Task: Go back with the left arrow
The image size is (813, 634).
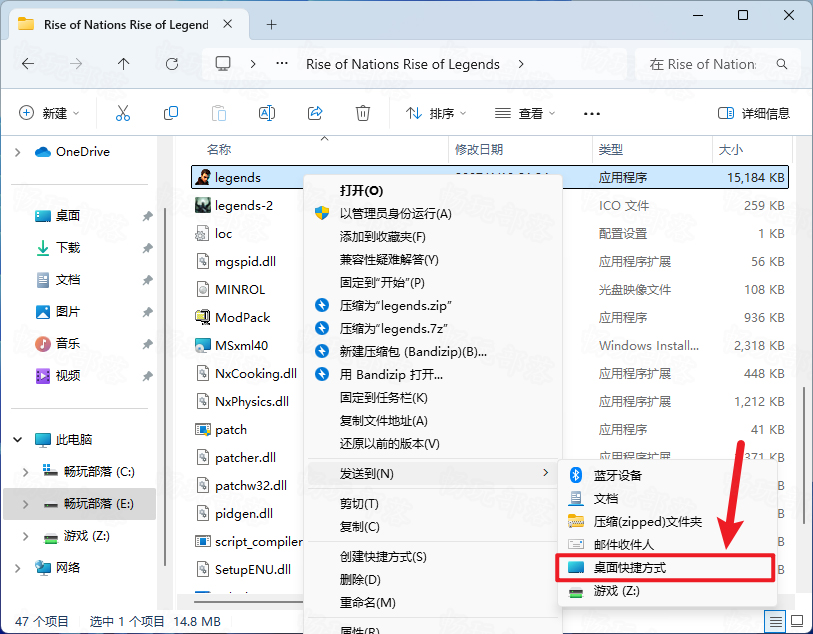Action: 28,64
